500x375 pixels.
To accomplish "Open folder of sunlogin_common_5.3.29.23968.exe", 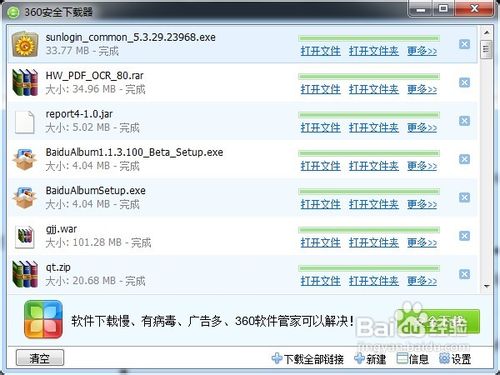I will pyautogui.click(x=374, y=51).
